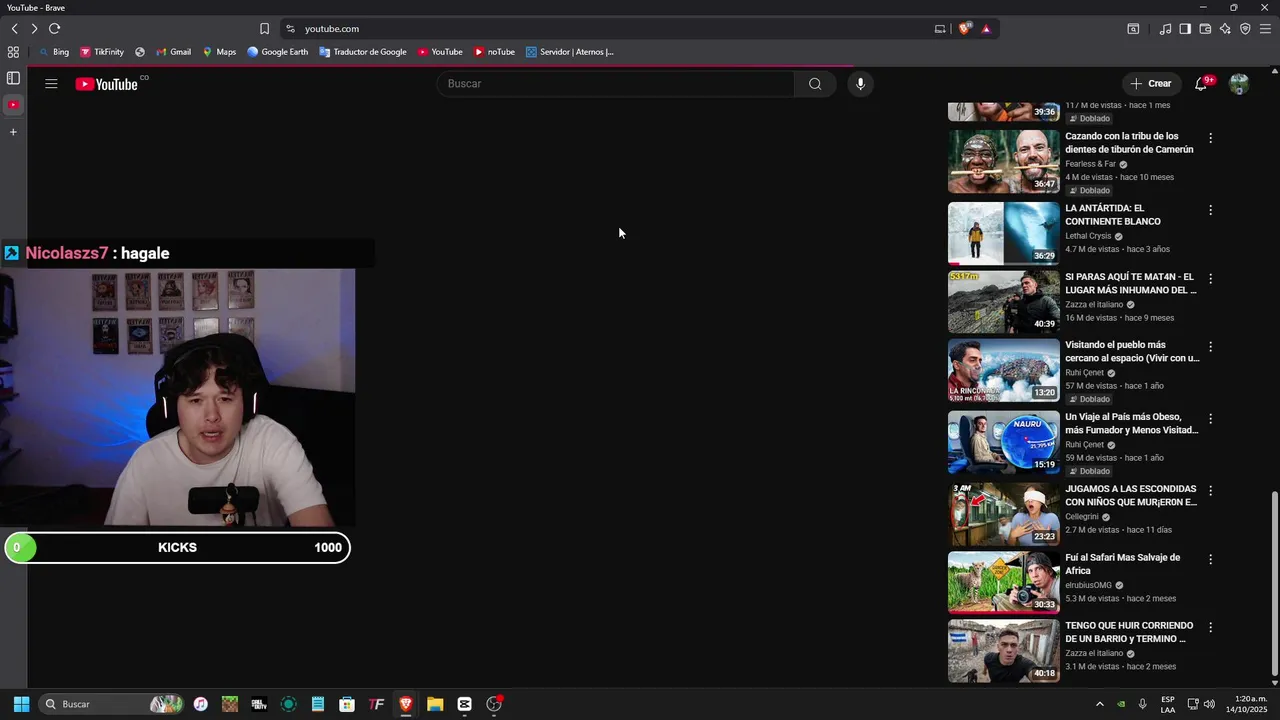Viewport: 1280px width, 720px height.
Task: Toggle the vertical tabs panel icon
Action: pyautogui.click(x=13, y=78)
